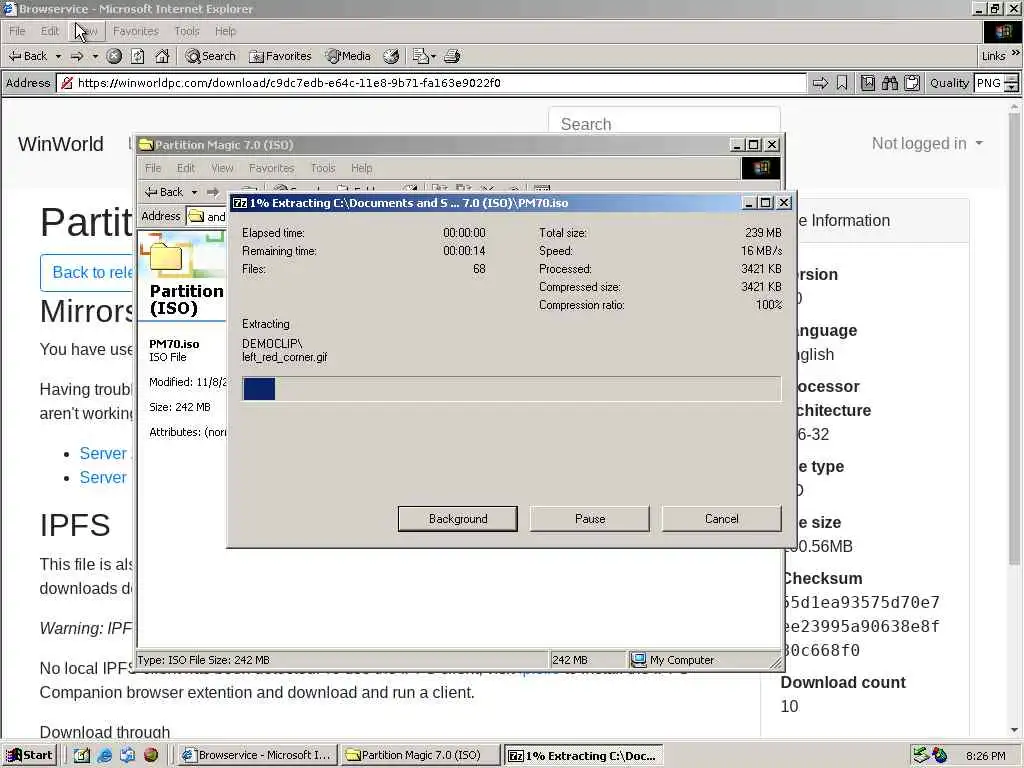Click PM70.iso file name in details pane
The image size is (1024, 768).
pos(174,344)
